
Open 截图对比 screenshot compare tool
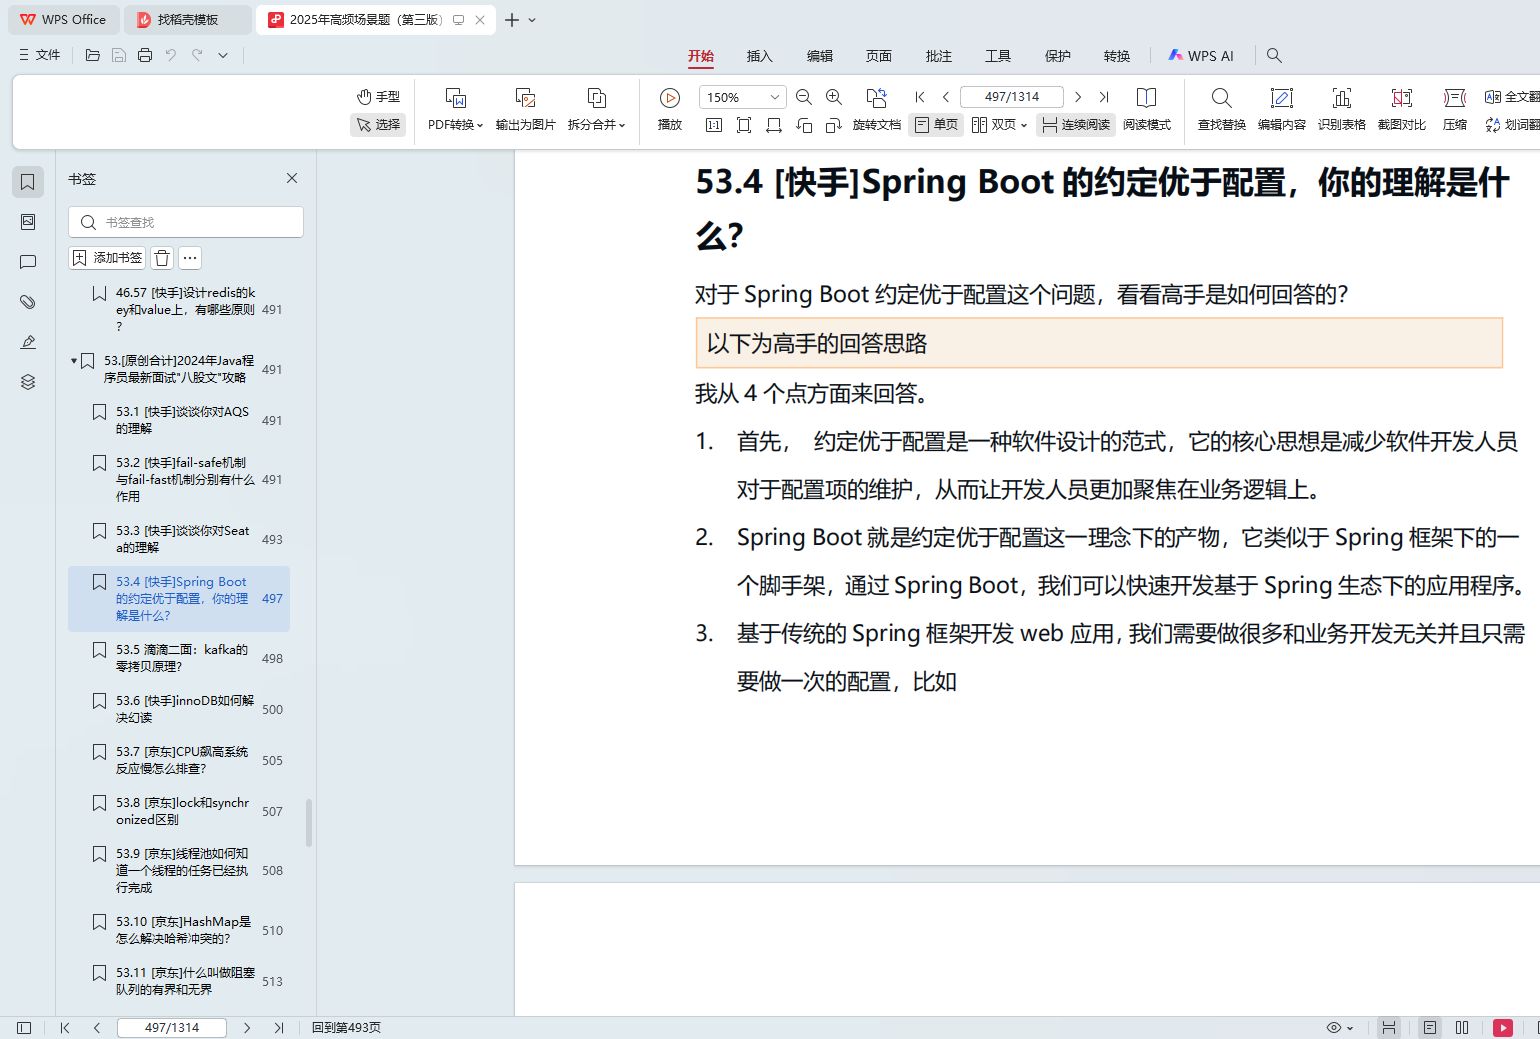[x=1402, y=109]
